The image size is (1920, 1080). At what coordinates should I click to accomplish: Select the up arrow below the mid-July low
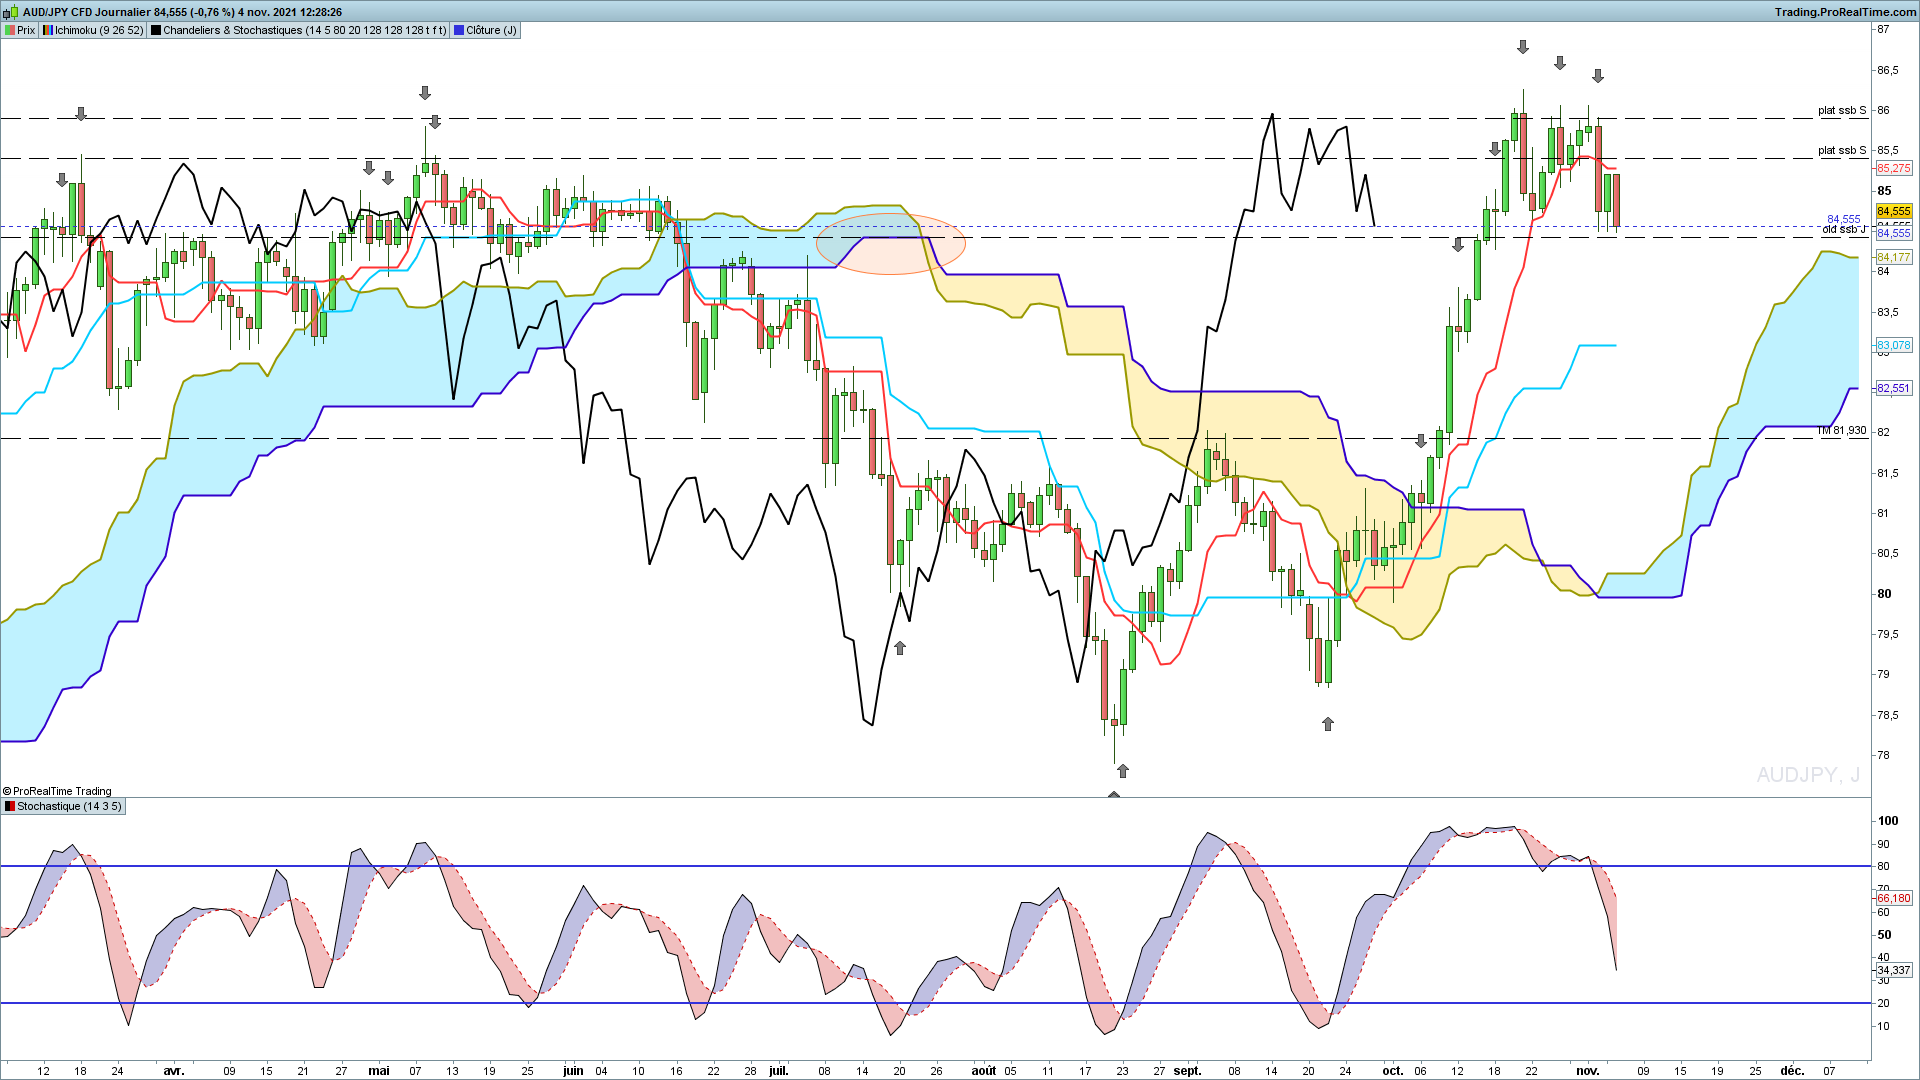point(900,648)
